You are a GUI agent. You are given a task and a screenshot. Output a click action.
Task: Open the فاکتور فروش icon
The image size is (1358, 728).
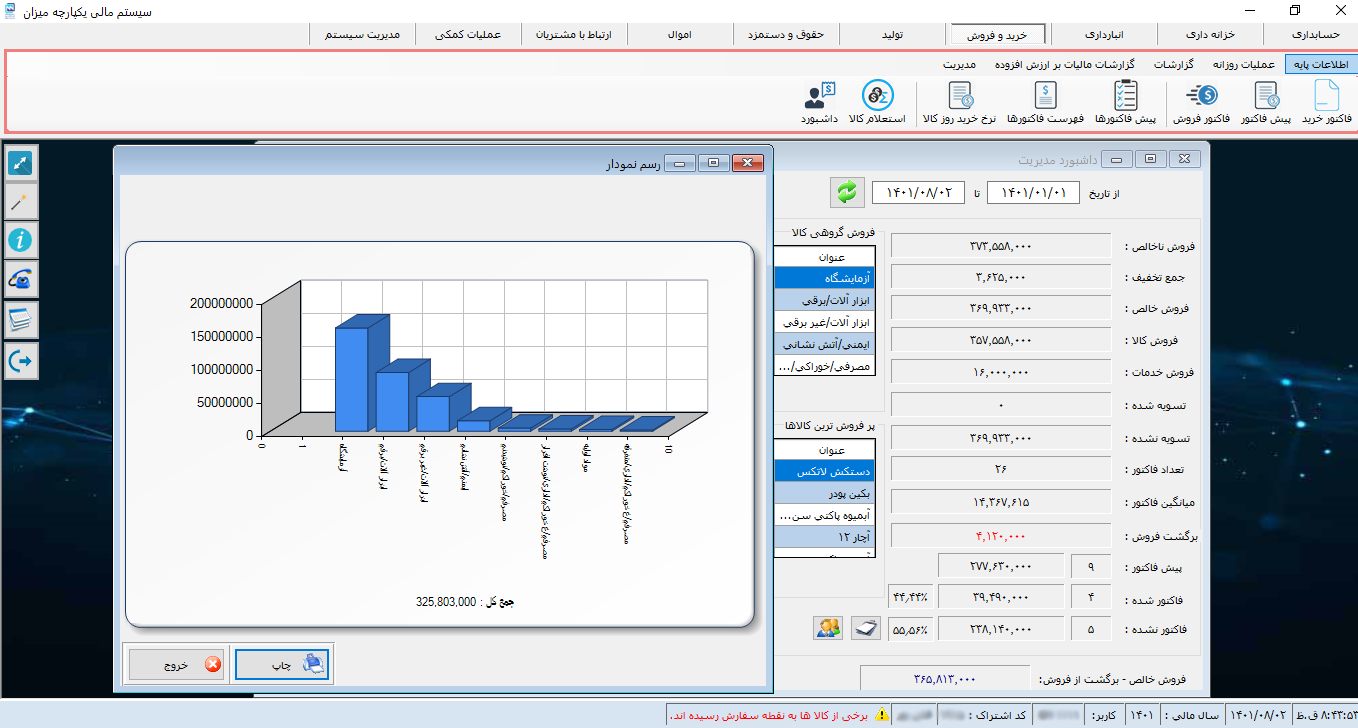point(1200,103)
